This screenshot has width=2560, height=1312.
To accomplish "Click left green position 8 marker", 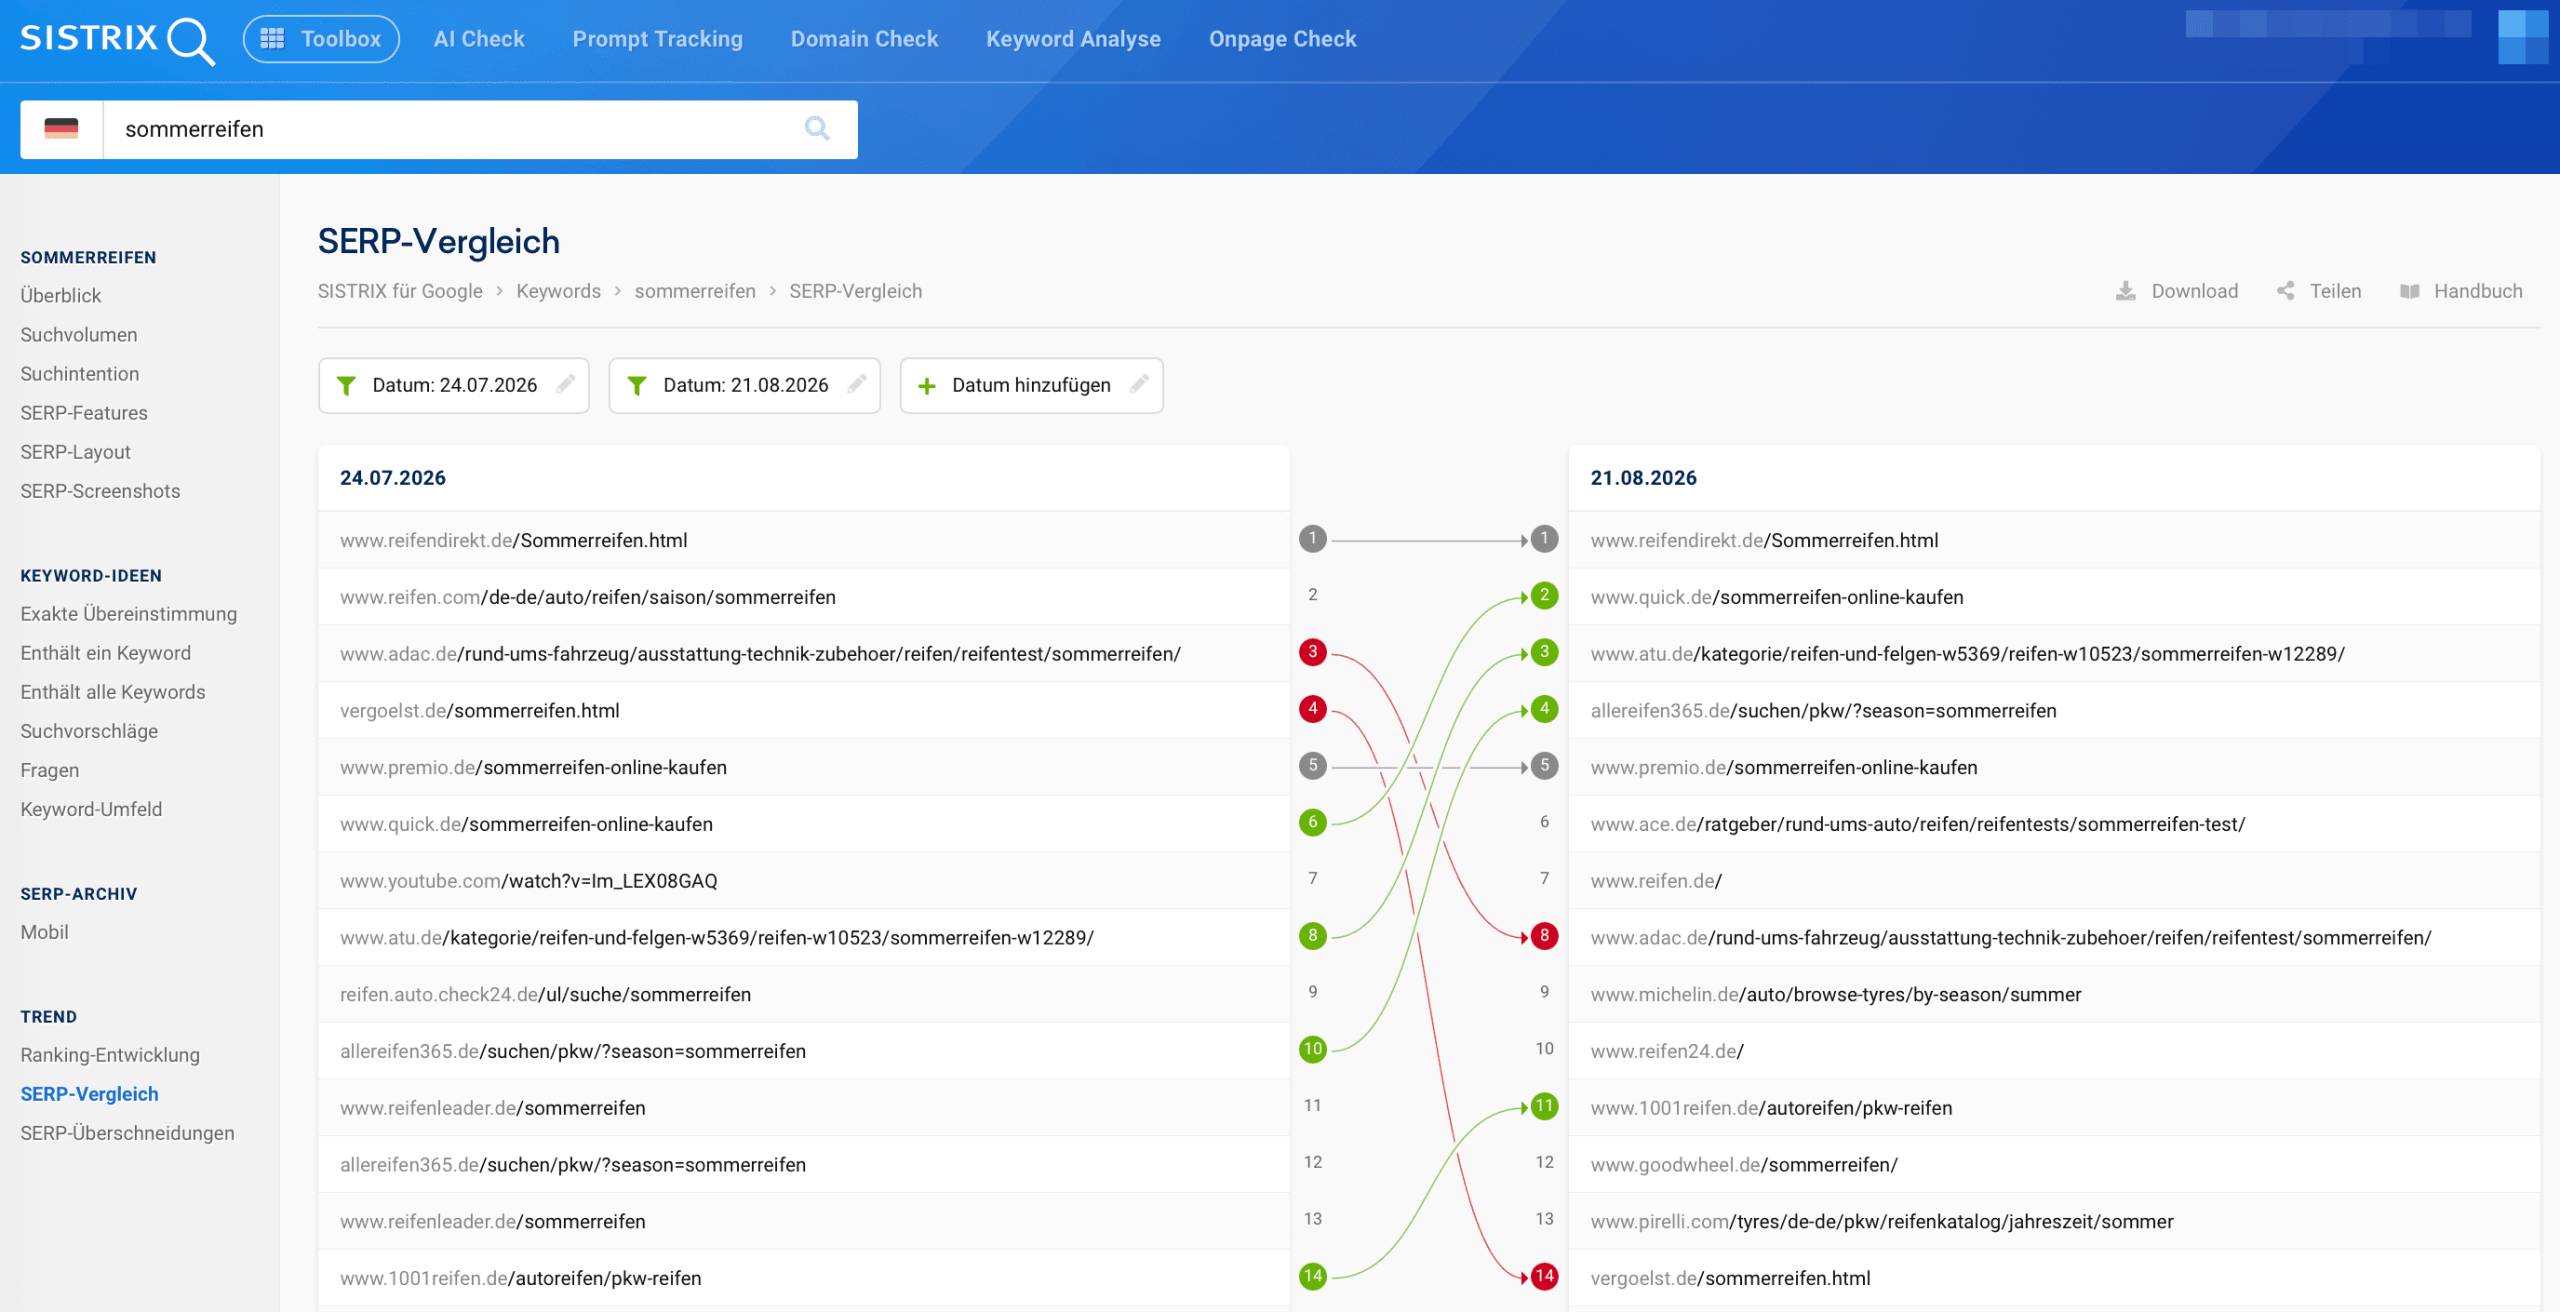I will [x=1313, y=936].
